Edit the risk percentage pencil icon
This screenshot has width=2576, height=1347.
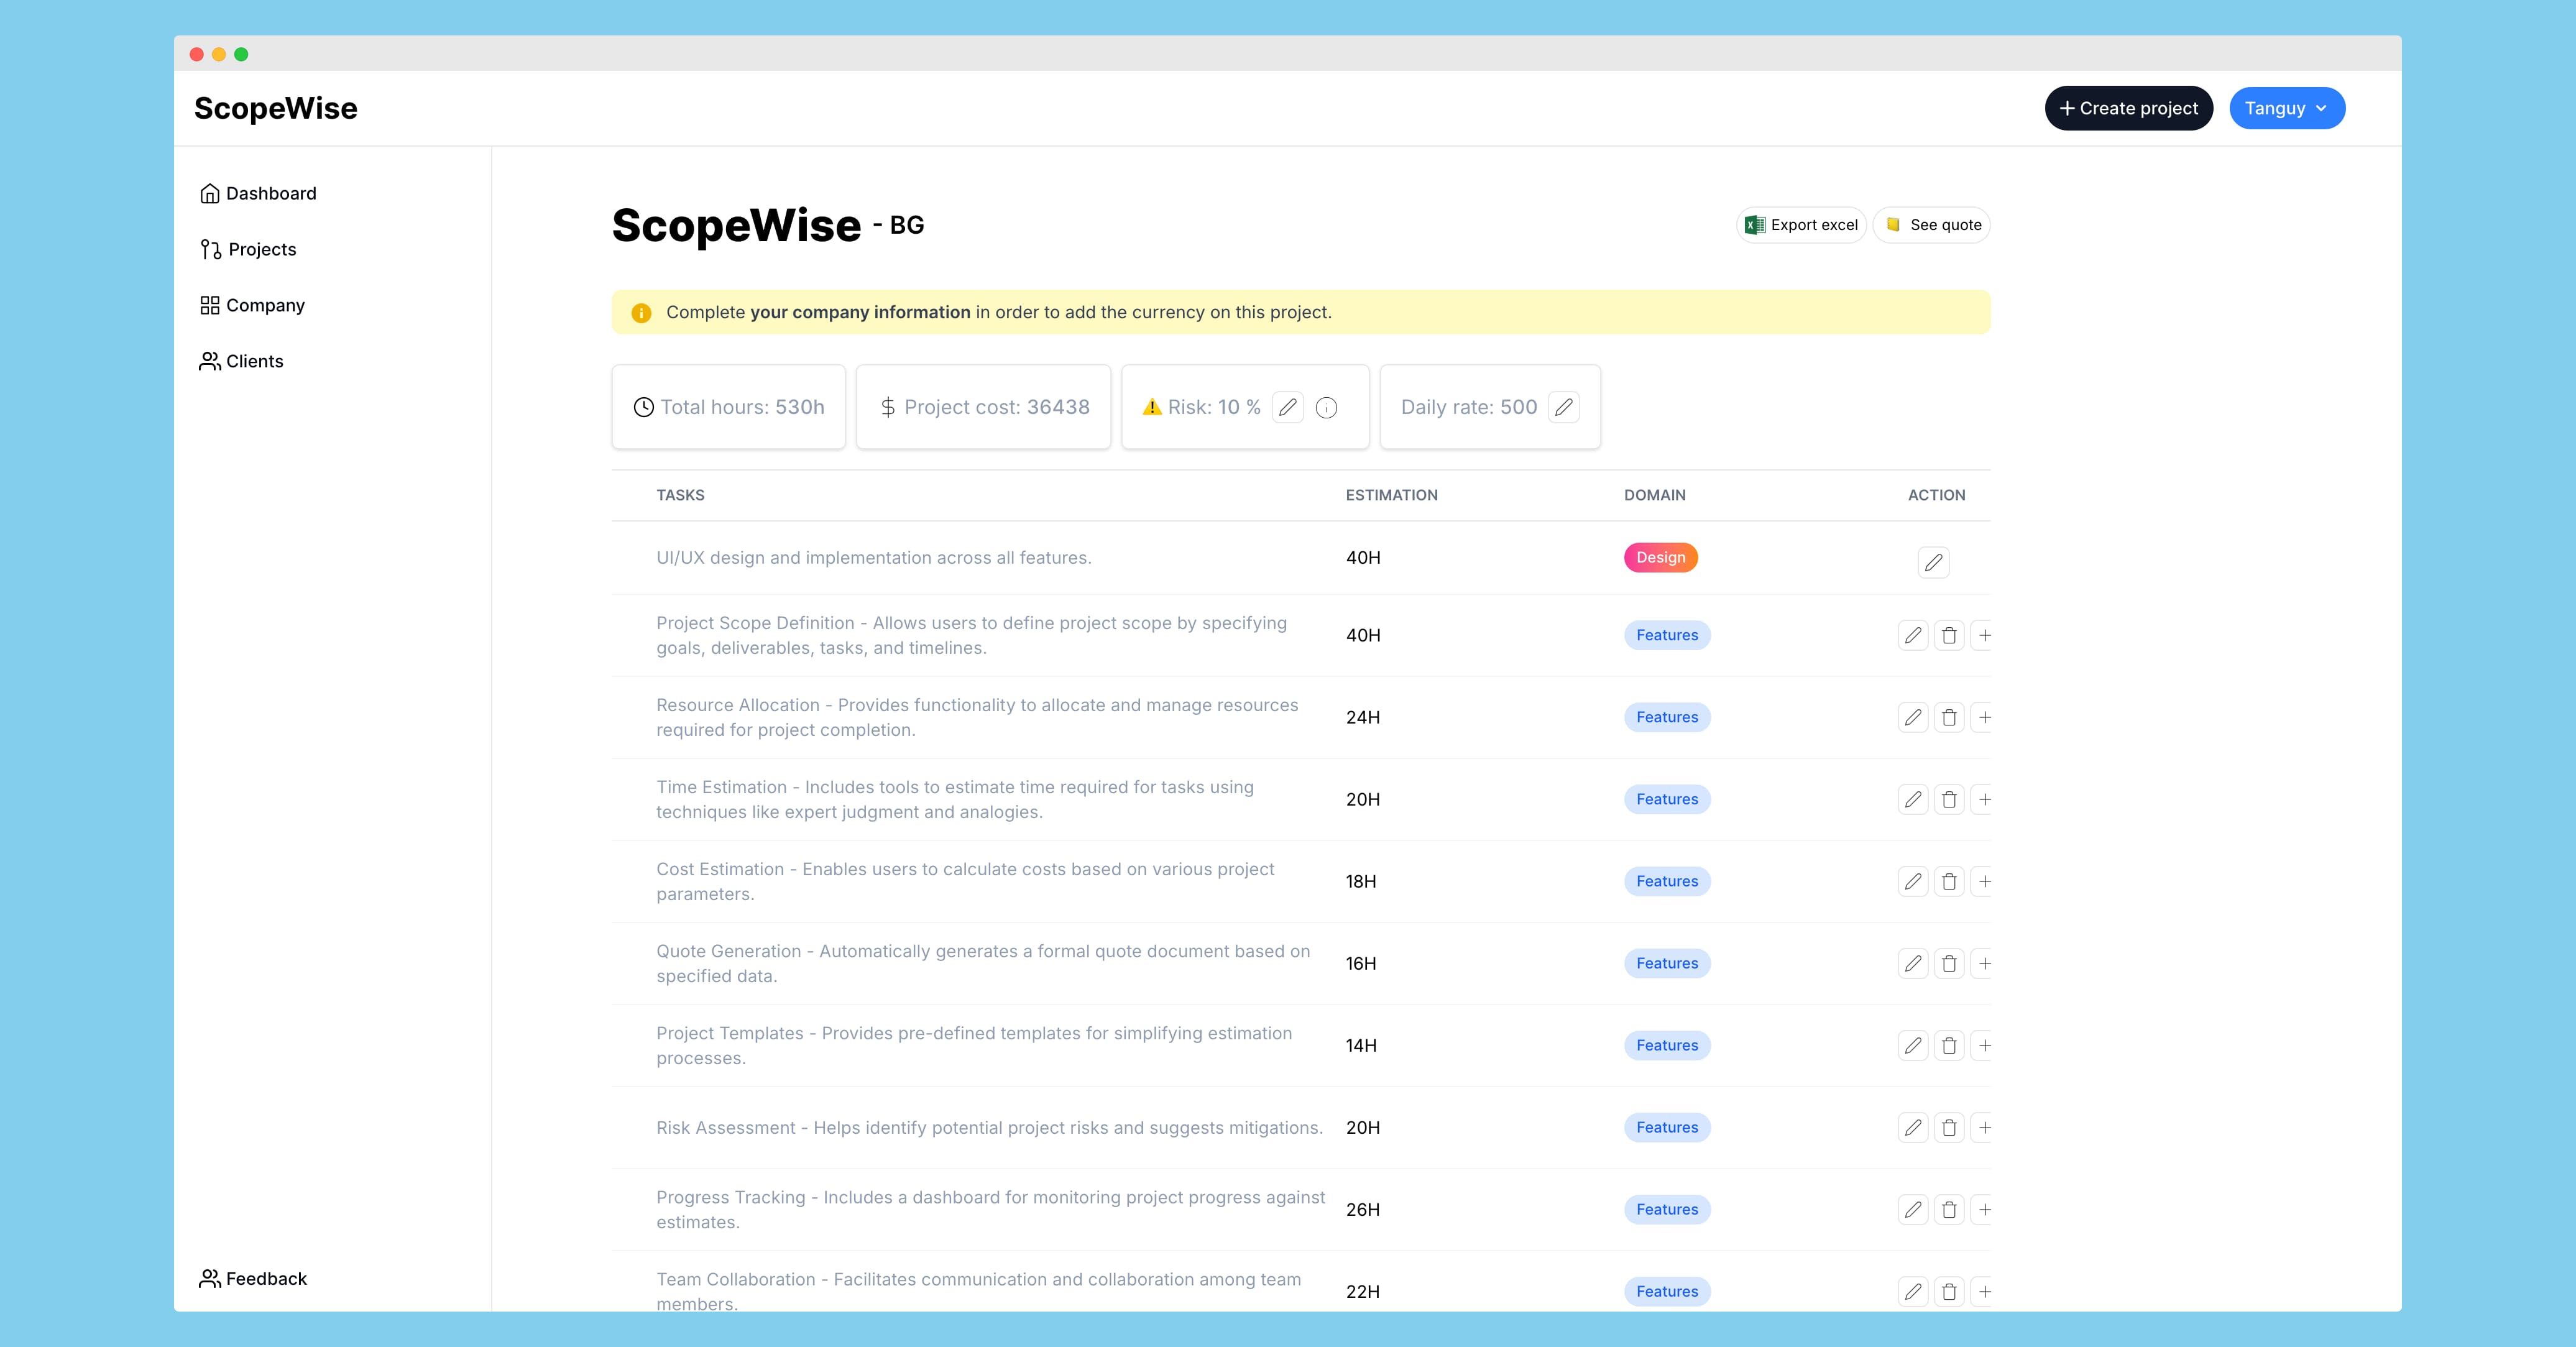point(1288,407)
